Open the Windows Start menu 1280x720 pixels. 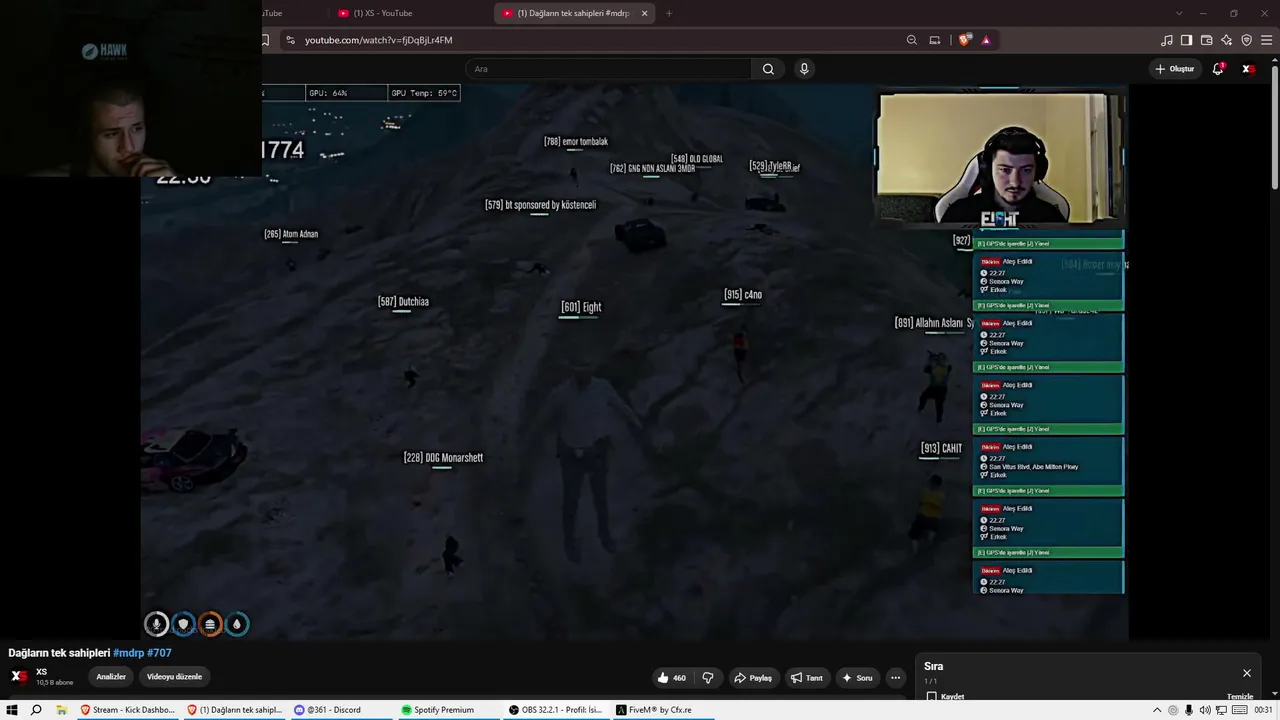coord(12,710)
